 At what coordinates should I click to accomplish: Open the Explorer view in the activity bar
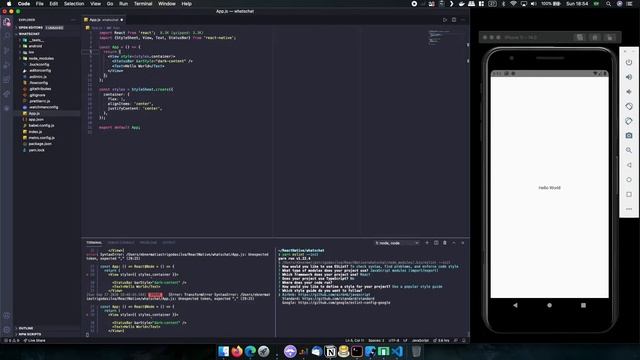7,22
